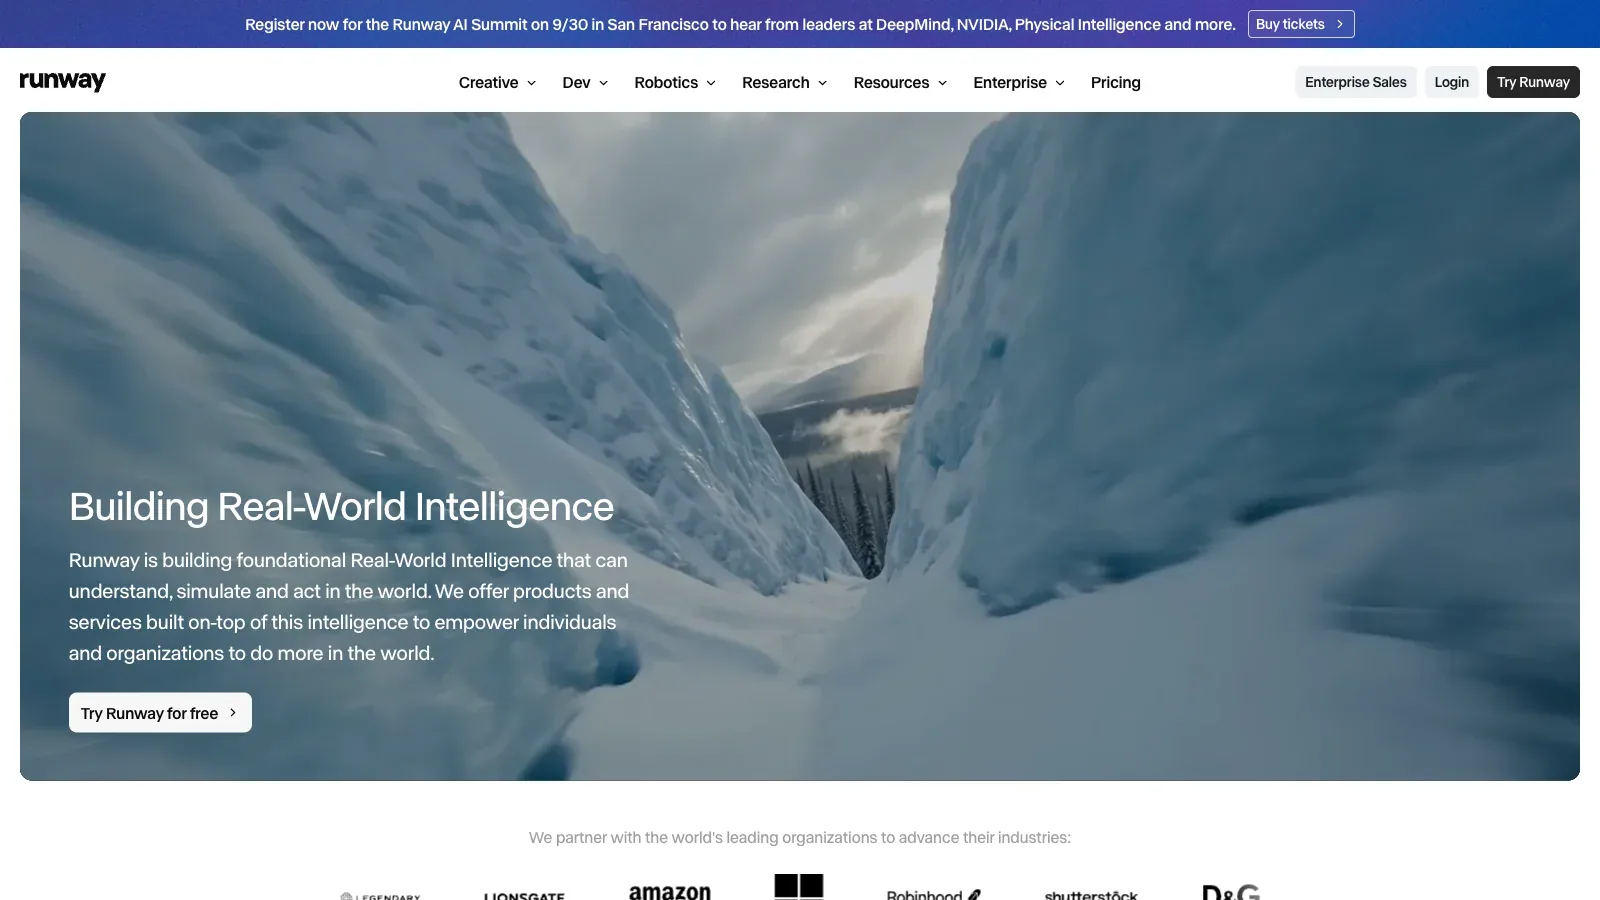Open the Research navigation menu
The image size is (1600, 900).
pyautogui.click(x=784, y=82)
